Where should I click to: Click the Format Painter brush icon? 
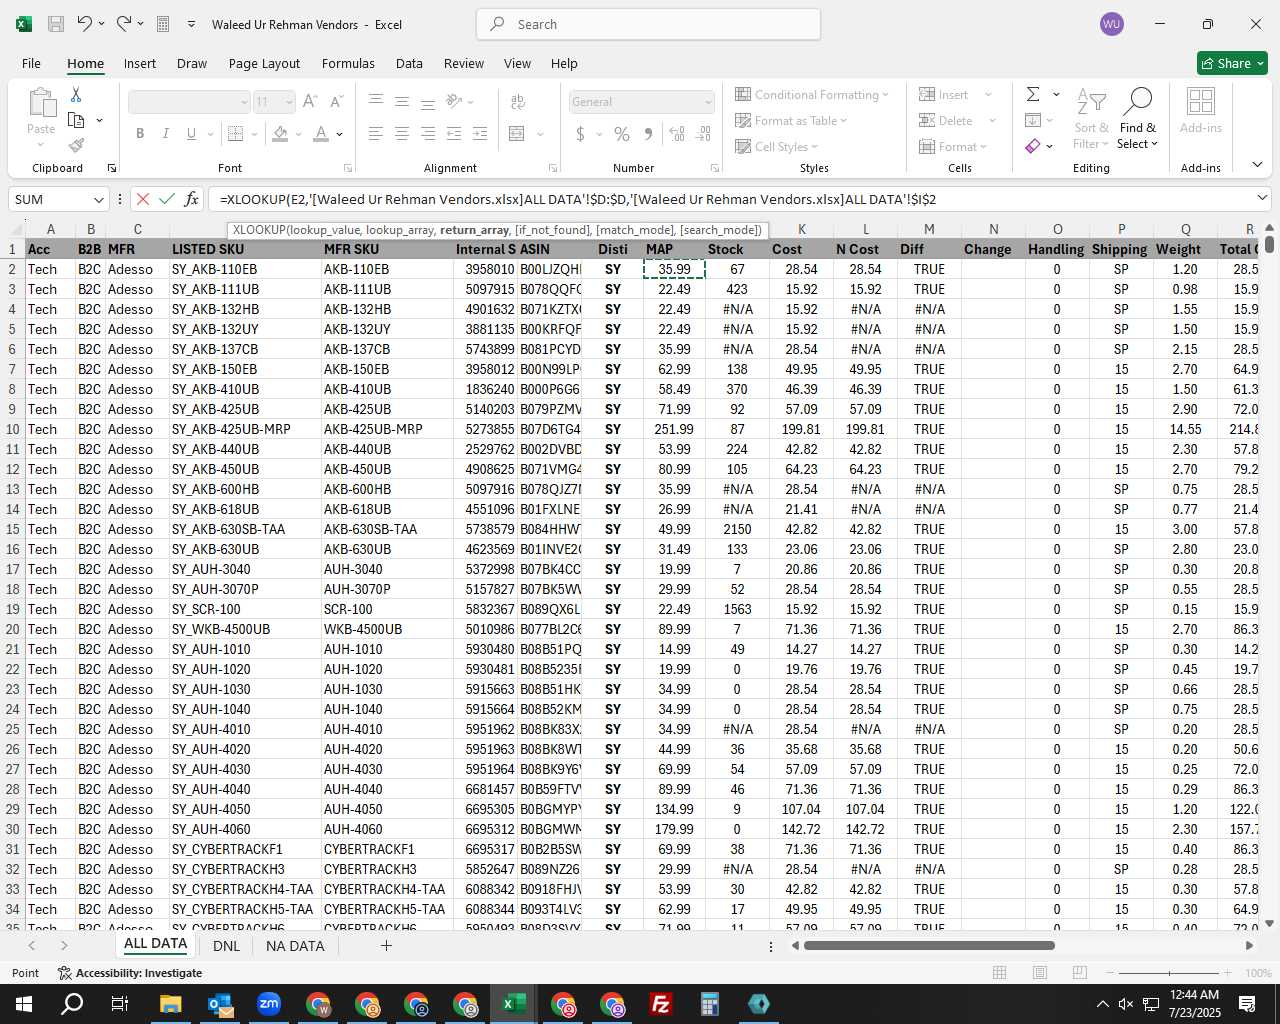pos(76,145)
